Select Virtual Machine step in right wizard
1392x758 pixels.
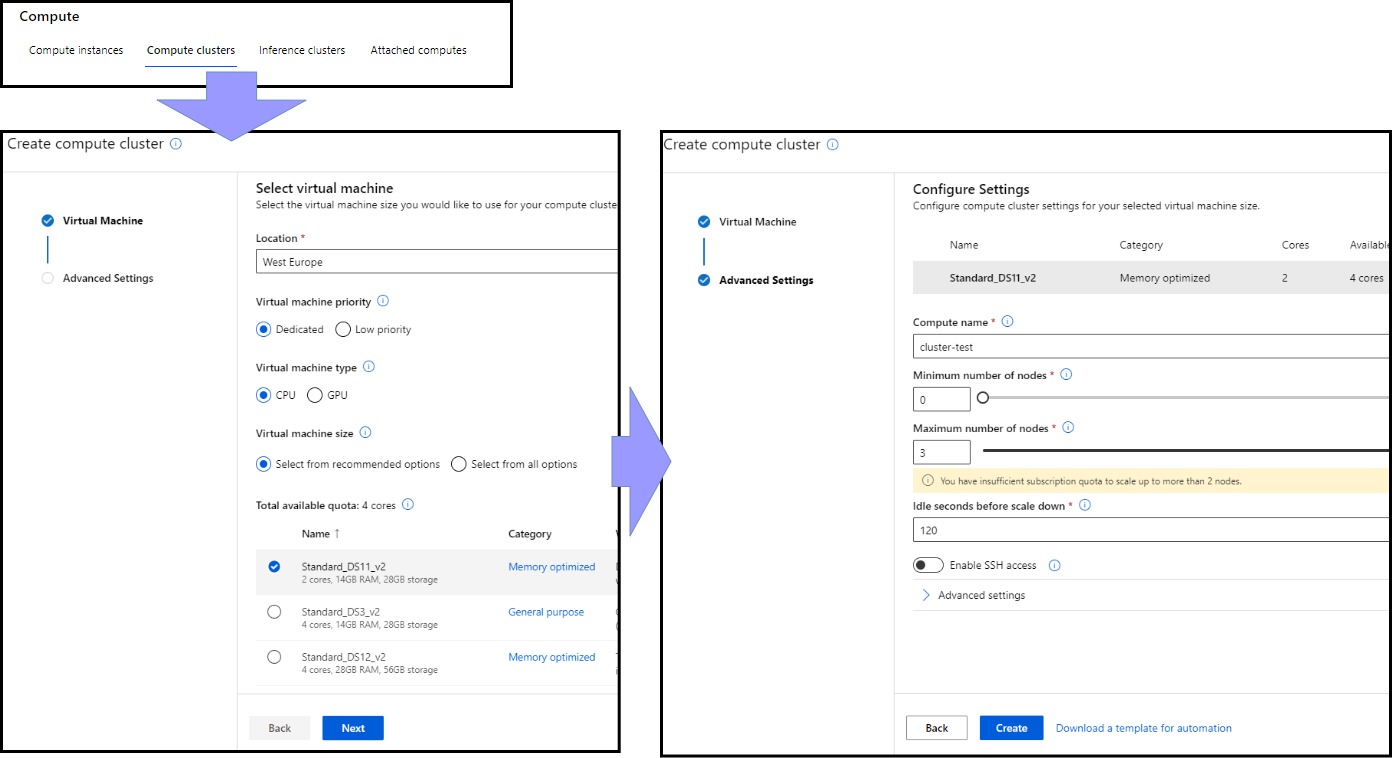click(x=747, y=222)
